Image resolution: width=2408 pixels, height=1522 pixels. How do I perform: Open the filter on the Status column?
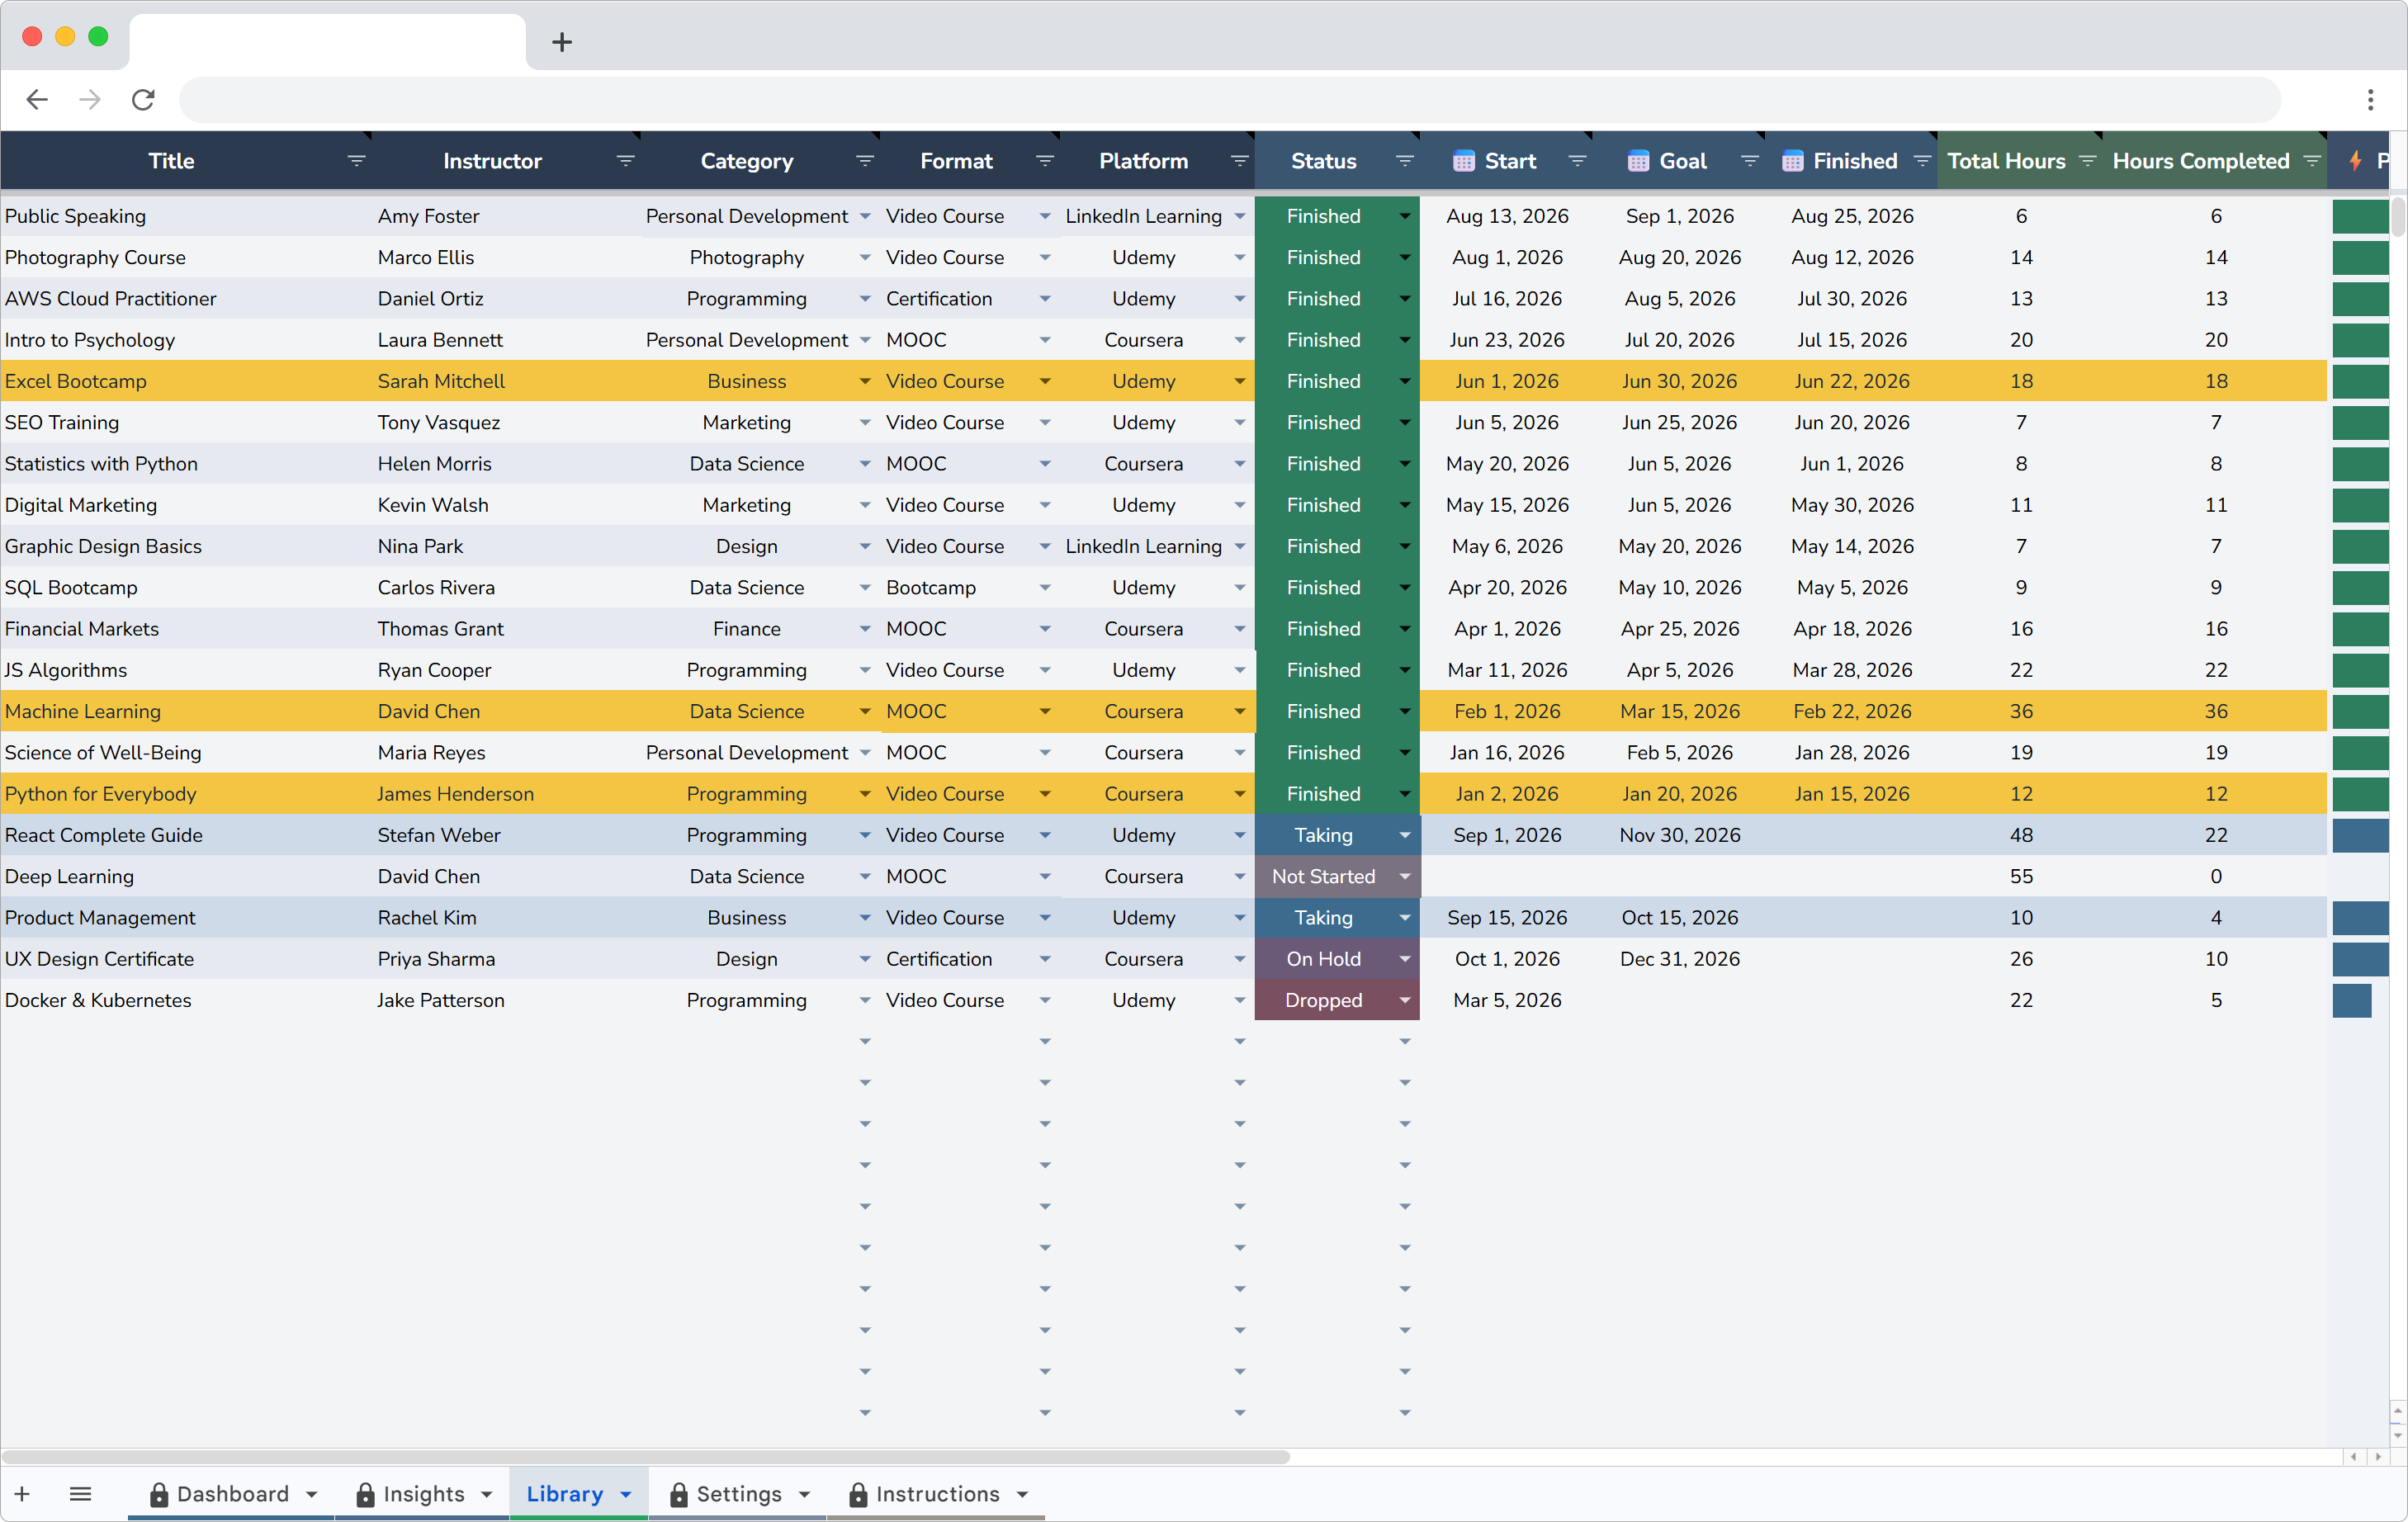(x=1404, y=160)
